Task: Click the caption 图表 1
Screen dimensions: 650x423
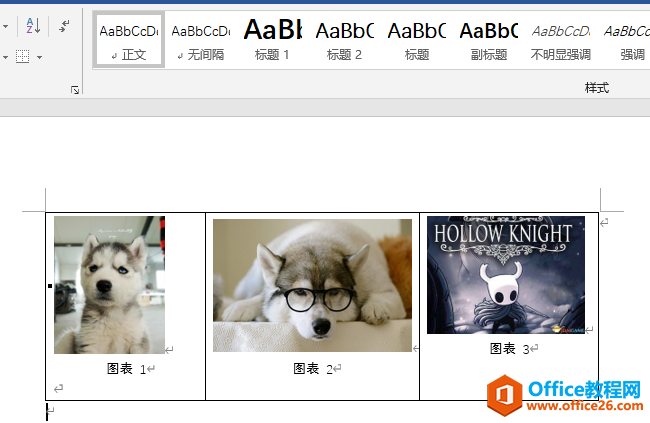Action: [126, 369]
